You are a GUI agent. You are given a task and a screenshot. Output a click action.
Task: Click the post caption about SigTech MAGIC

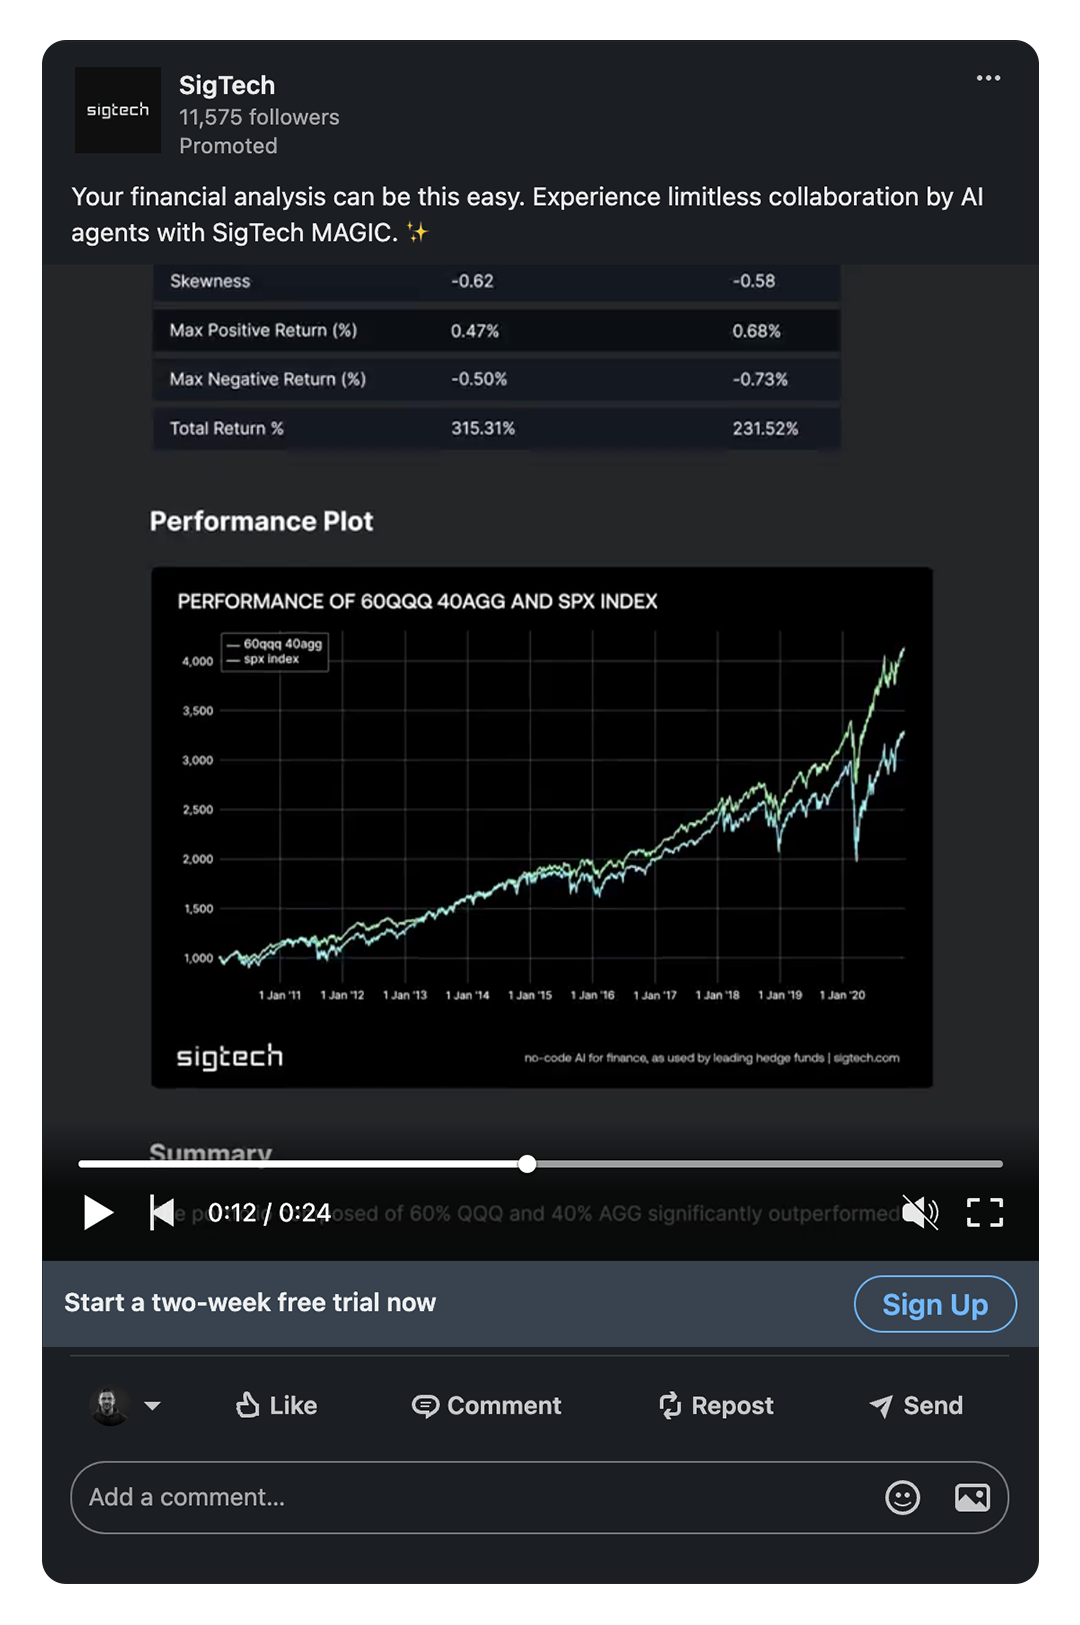click(527, 214)
